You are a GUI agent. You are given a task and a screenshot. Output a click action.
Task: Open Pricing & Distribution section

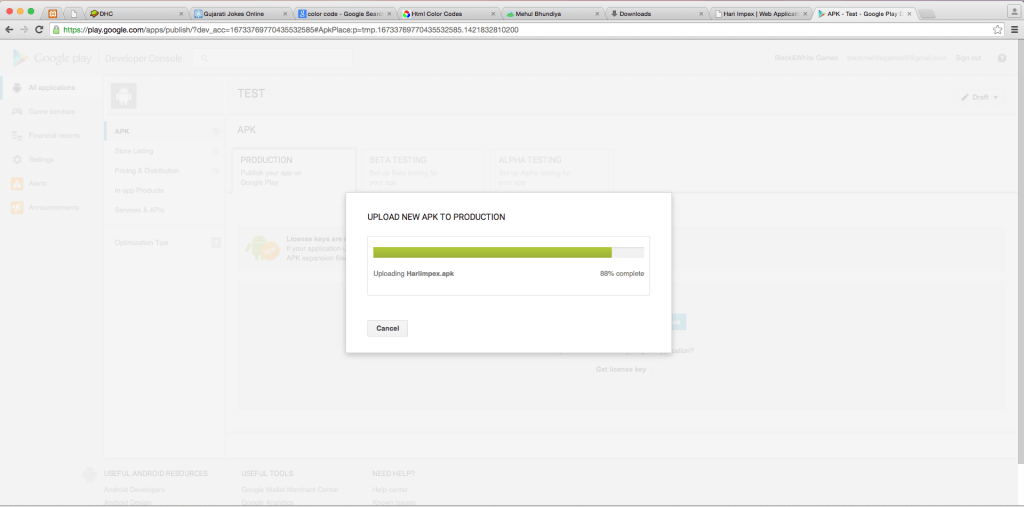tap(146, 171)
